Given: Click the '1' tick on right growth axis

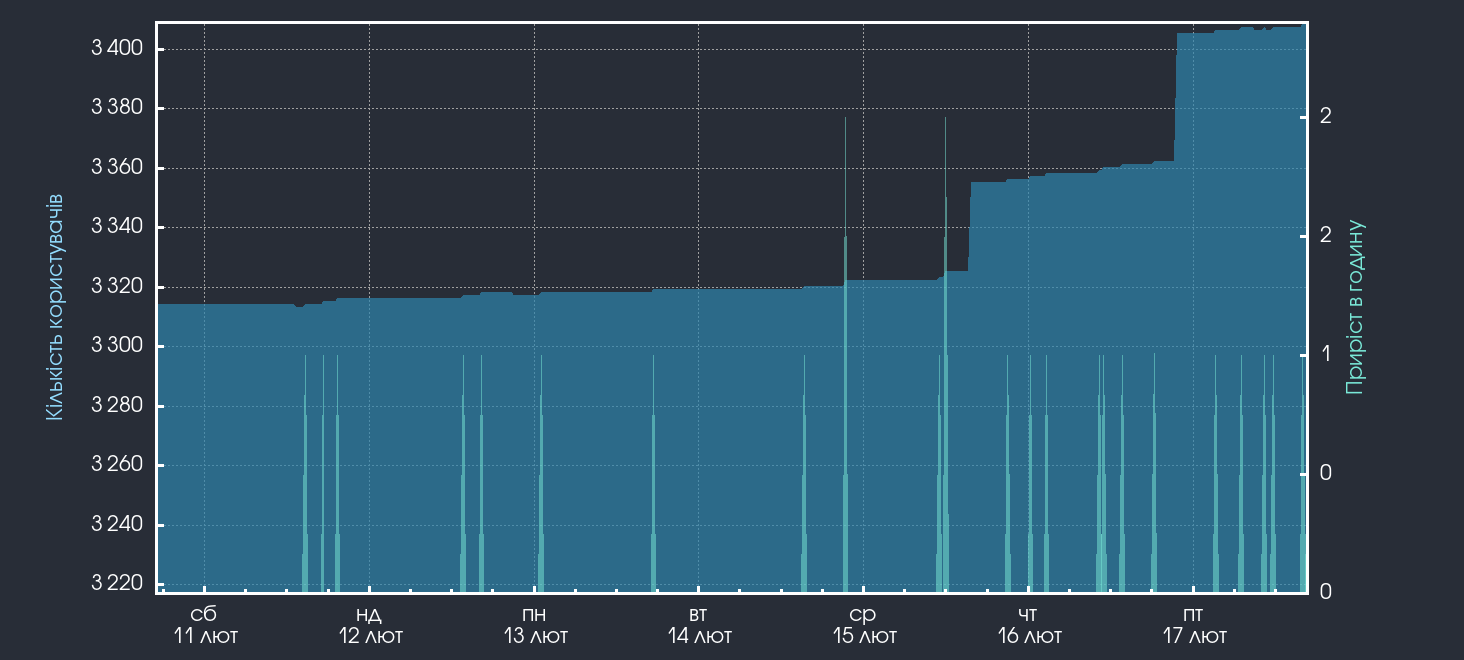Looking at the screenshot, I should tap(1325, 354).
